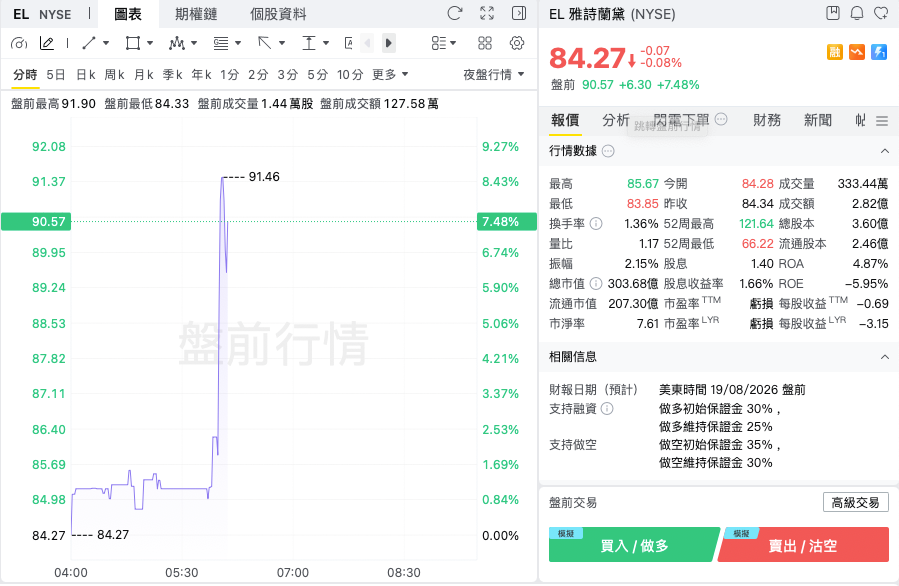Refresh the EL chart data
This screenshot has height=586, width=899.
[x=455, y=13]
